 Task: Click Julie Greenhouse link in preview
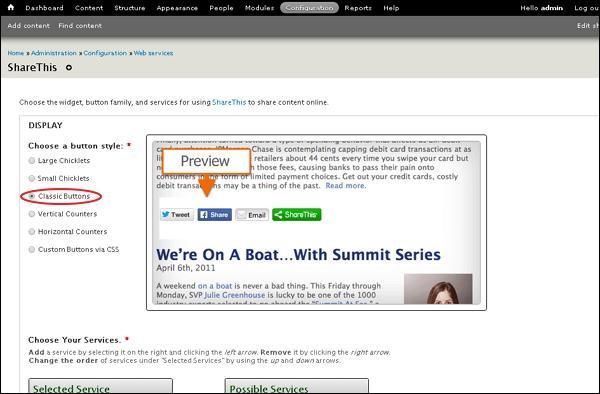coord(235,295)
